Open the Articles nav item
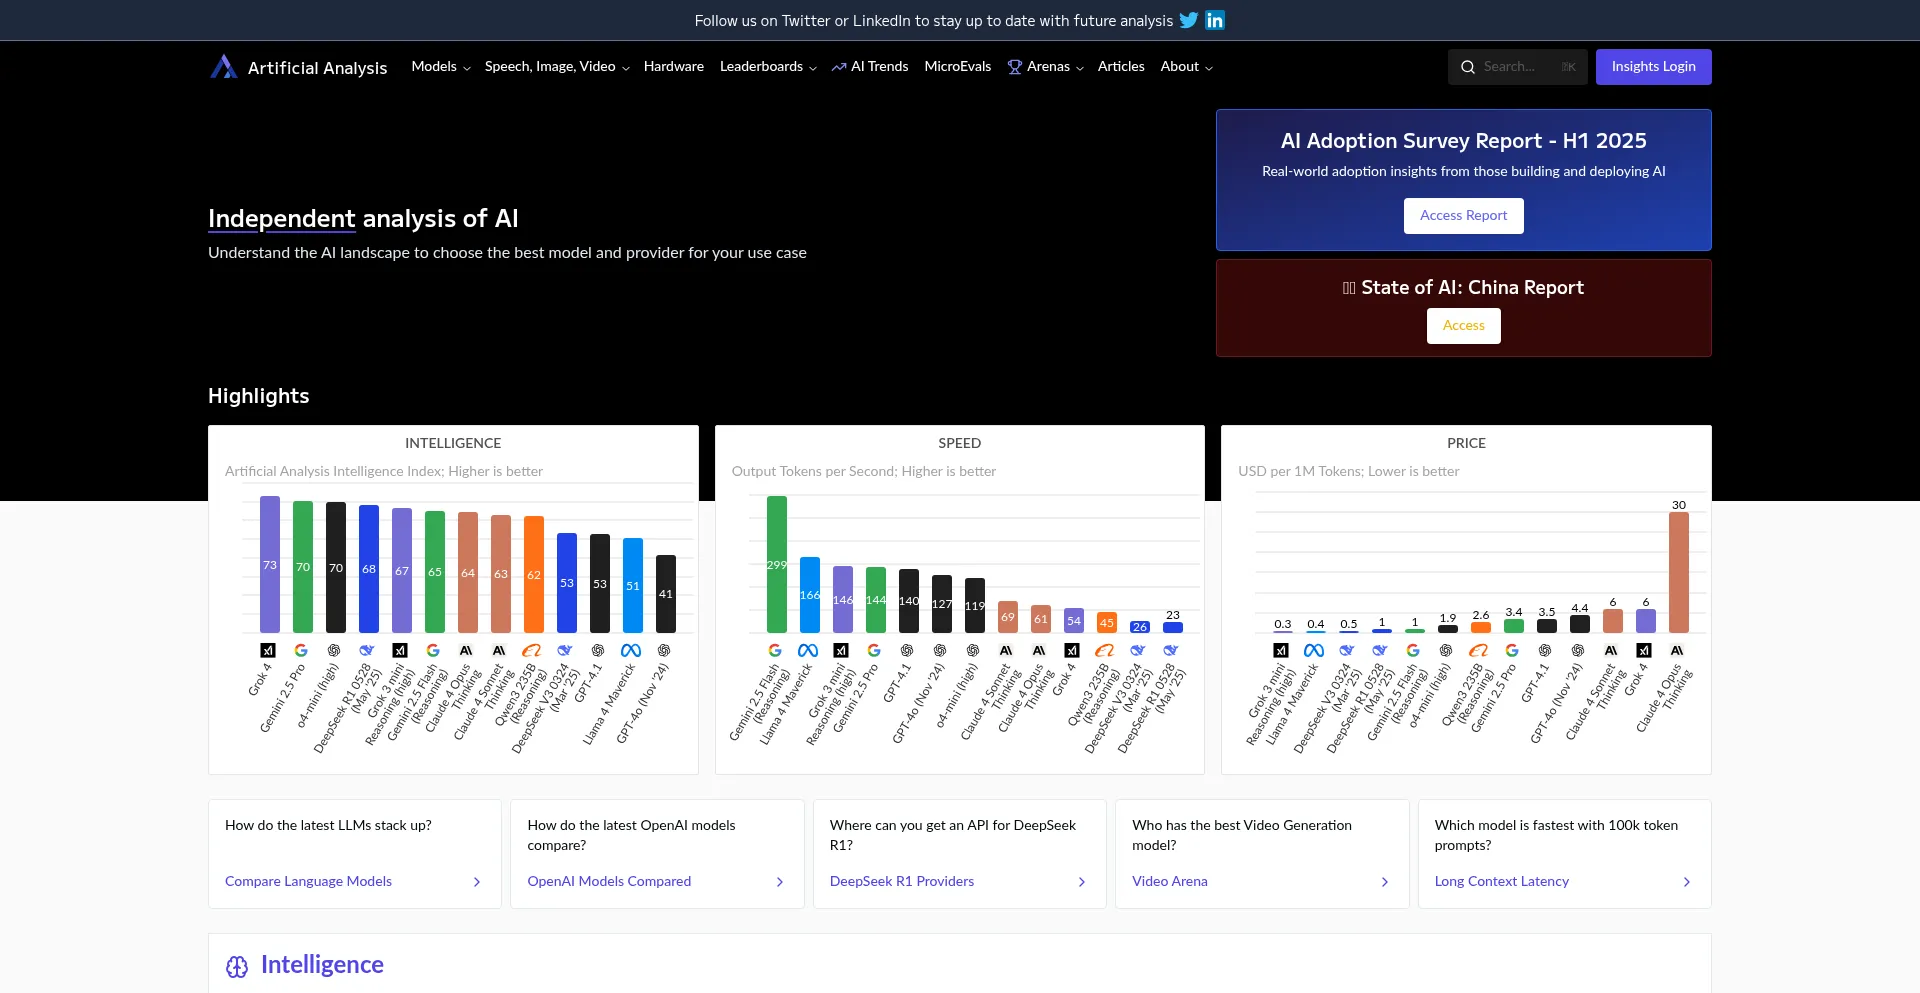This screenshot has height=993, width=1920. point(1121,66)
